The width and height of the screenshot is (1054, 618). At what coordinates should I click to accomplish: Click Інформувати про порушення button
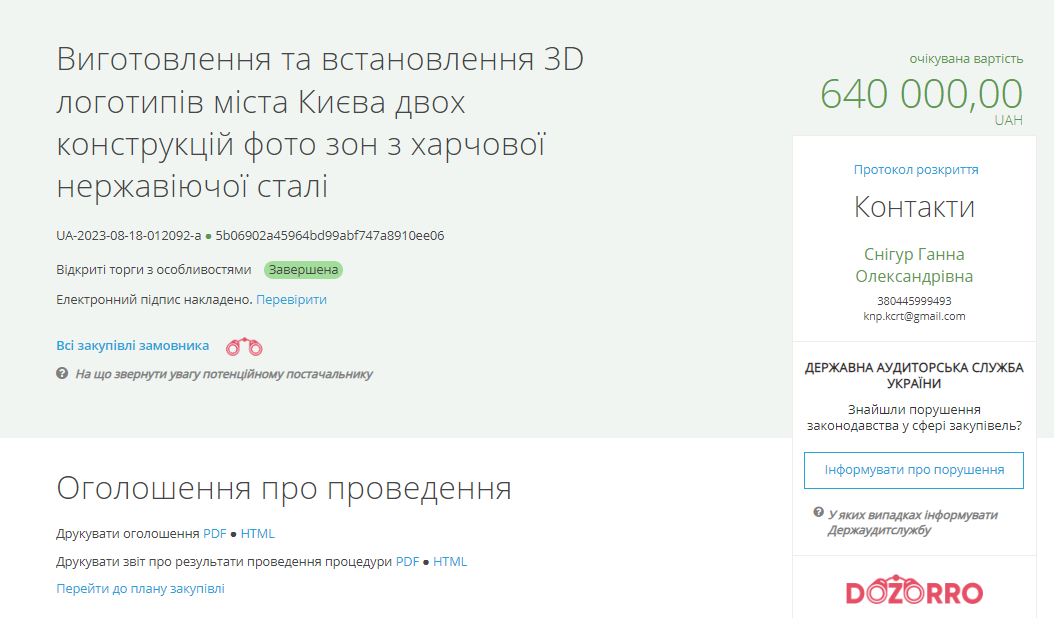tap(913, 470)
